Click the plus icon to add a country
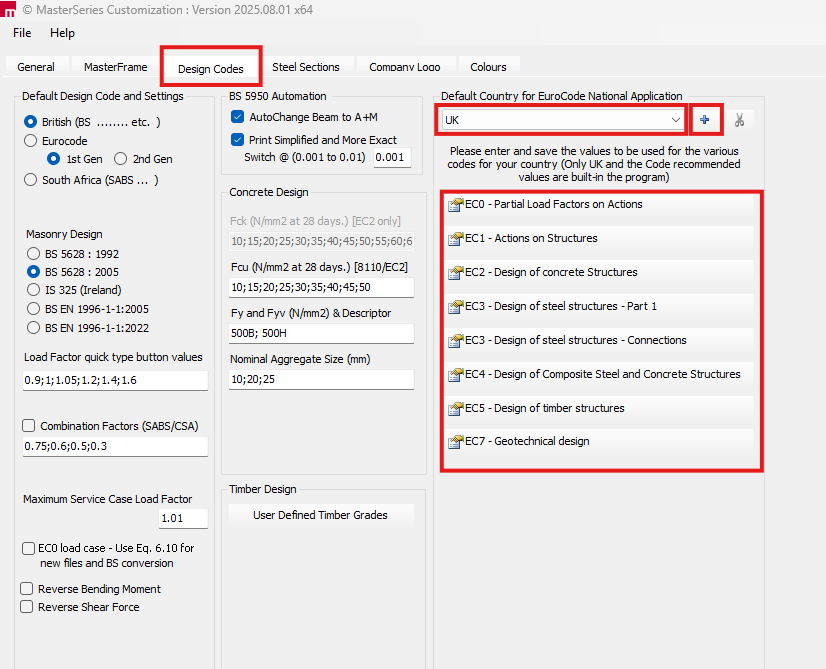Image resolution: width=826 pixels, height=669 pixels. (706, 118)
